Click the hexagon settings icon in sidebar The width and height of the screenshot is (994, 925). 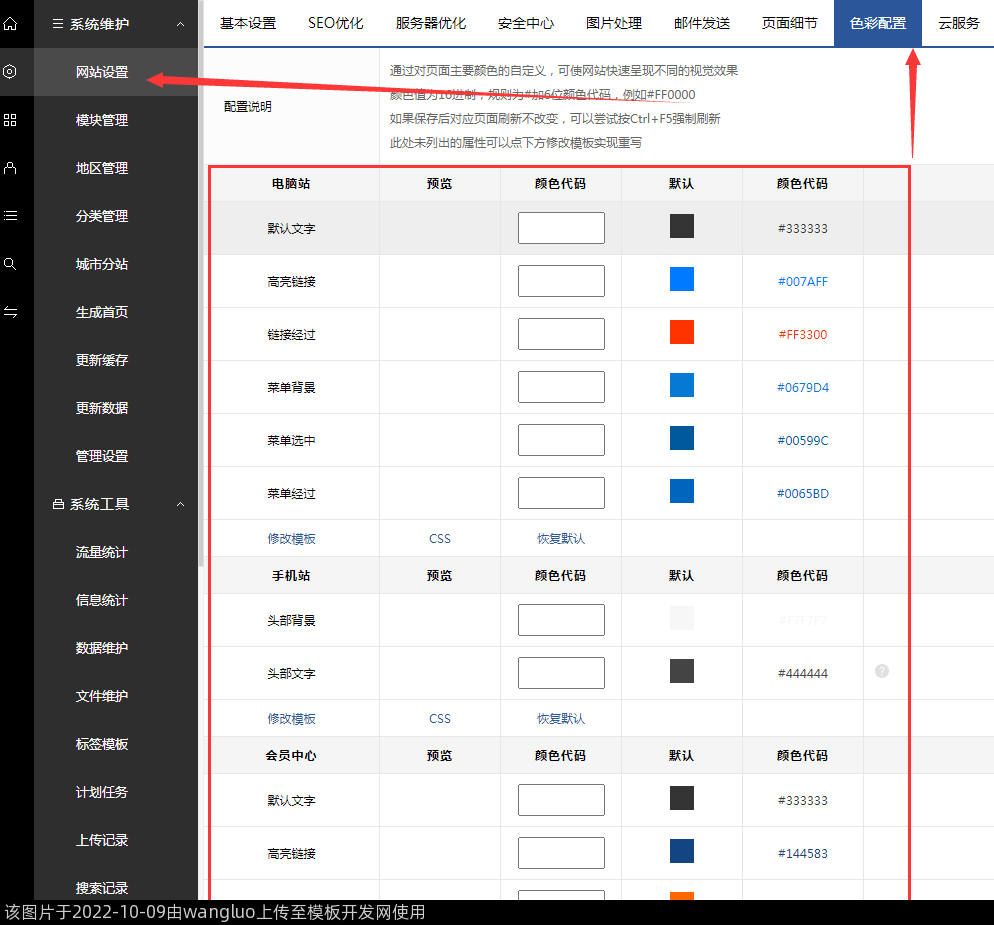(10, 72)
